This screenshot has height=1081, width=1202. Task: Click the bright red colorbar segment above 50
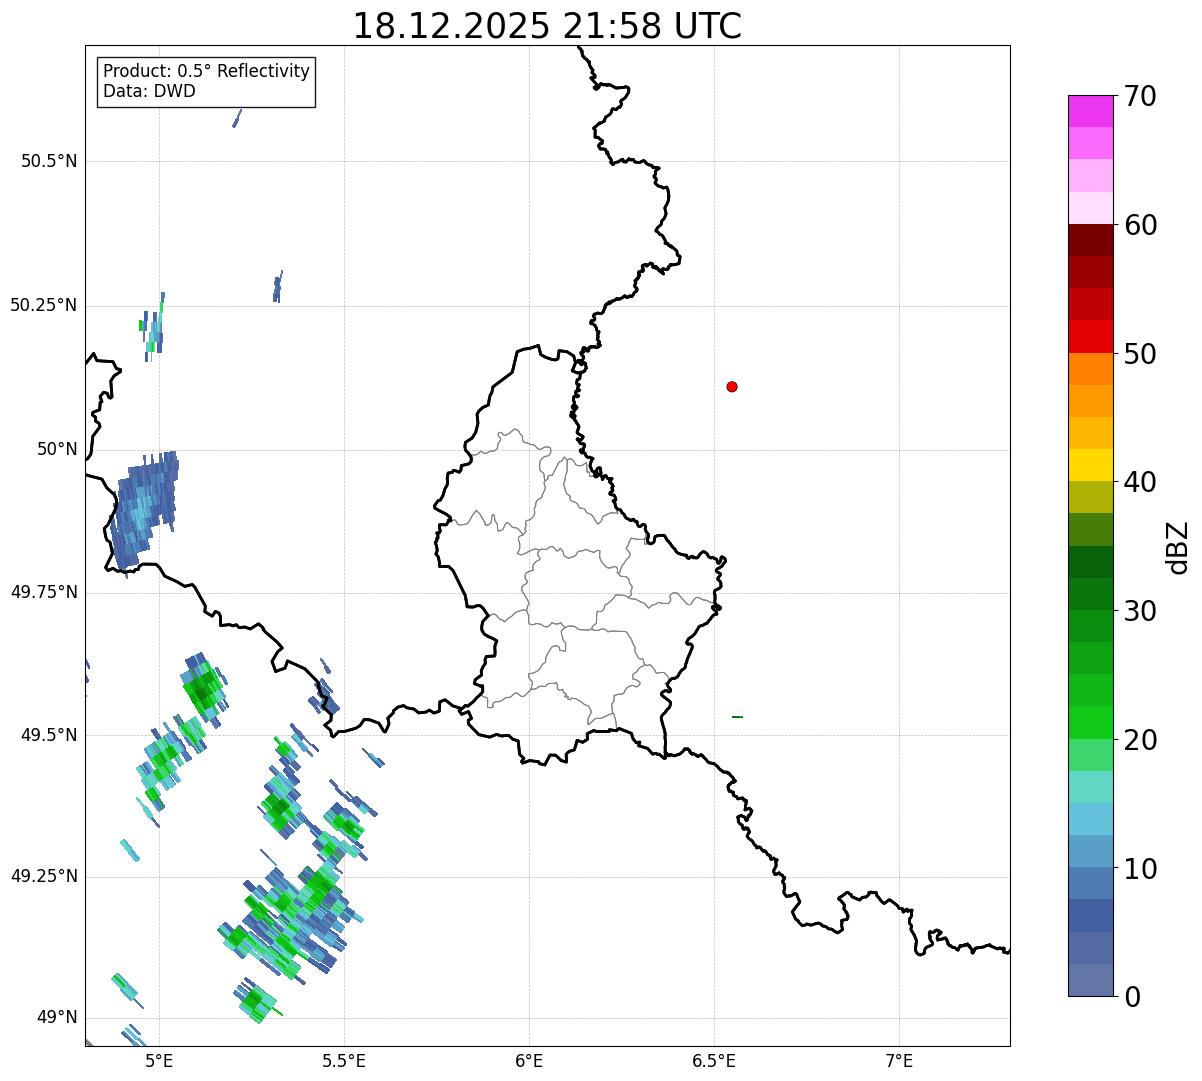1090,336
